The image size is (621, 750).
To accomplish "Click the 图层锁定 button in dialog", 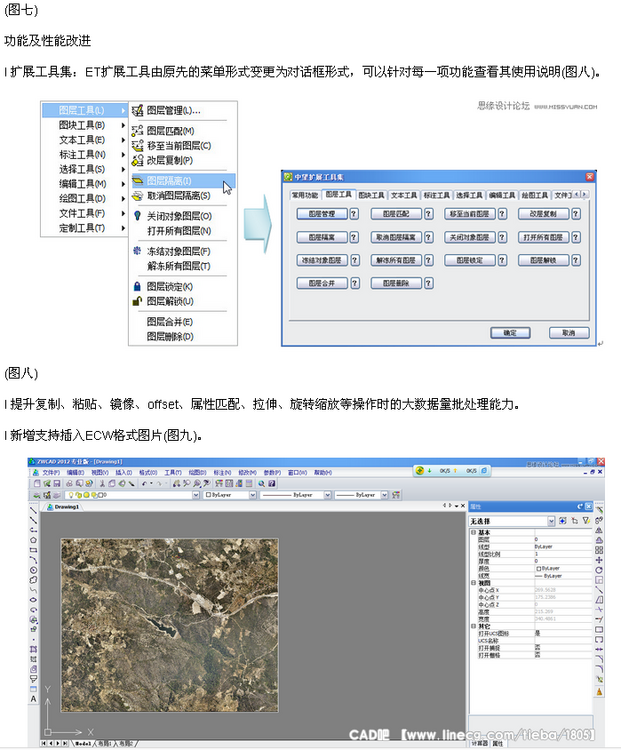I will (x=469, y=260).
